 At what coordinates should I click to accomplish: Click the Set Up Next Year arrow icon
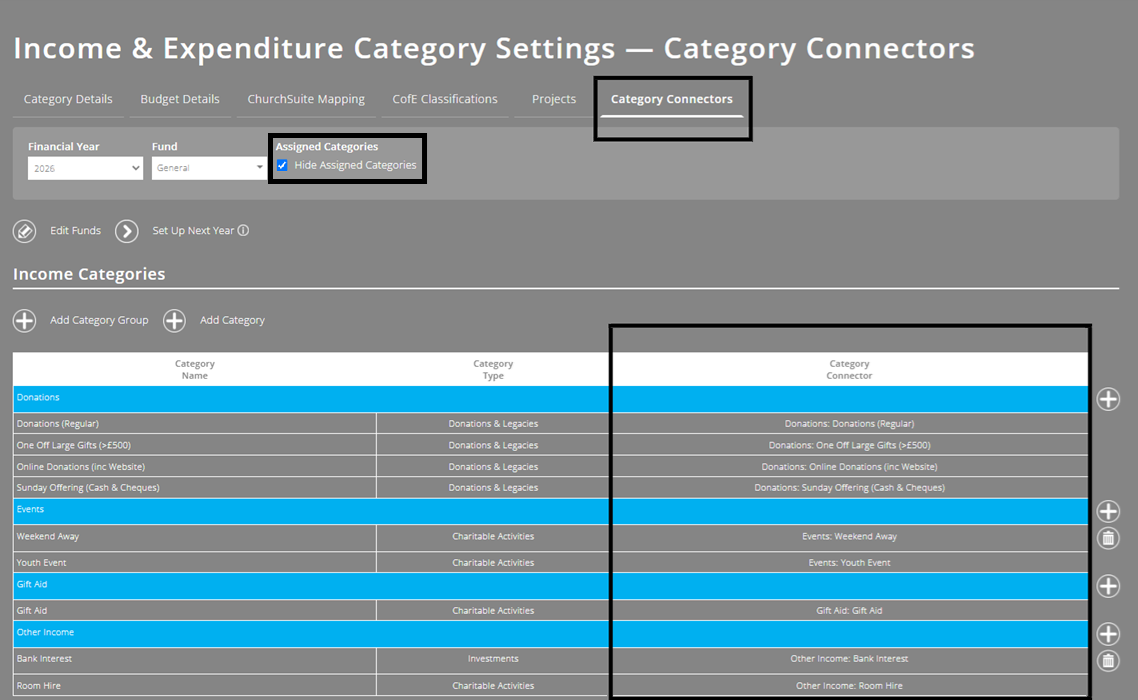point(127,231)
